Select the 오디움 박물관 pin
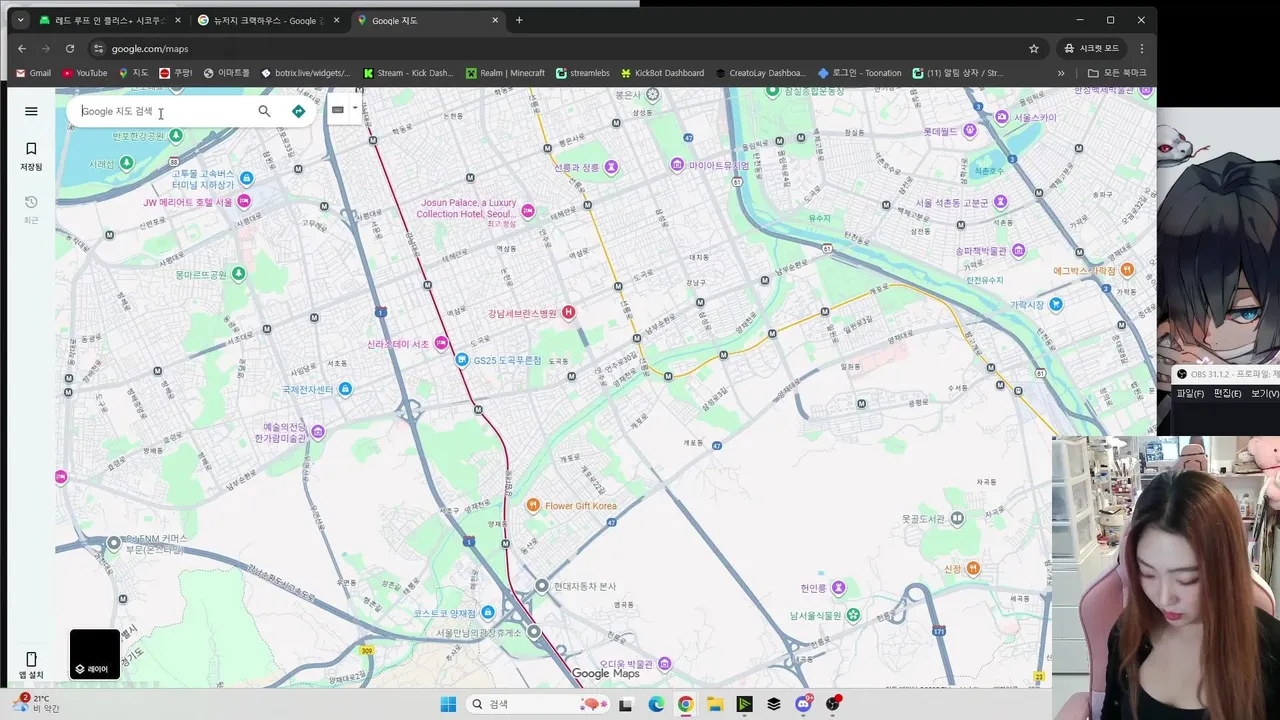1280x720 pixels. click(665, 664)
